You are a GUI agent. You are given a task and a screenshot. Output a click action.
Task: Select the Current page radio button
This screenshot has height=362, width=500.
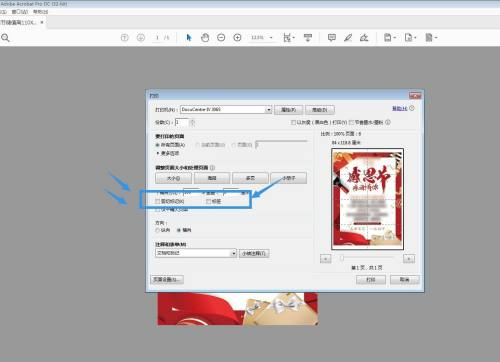point(197,145)
